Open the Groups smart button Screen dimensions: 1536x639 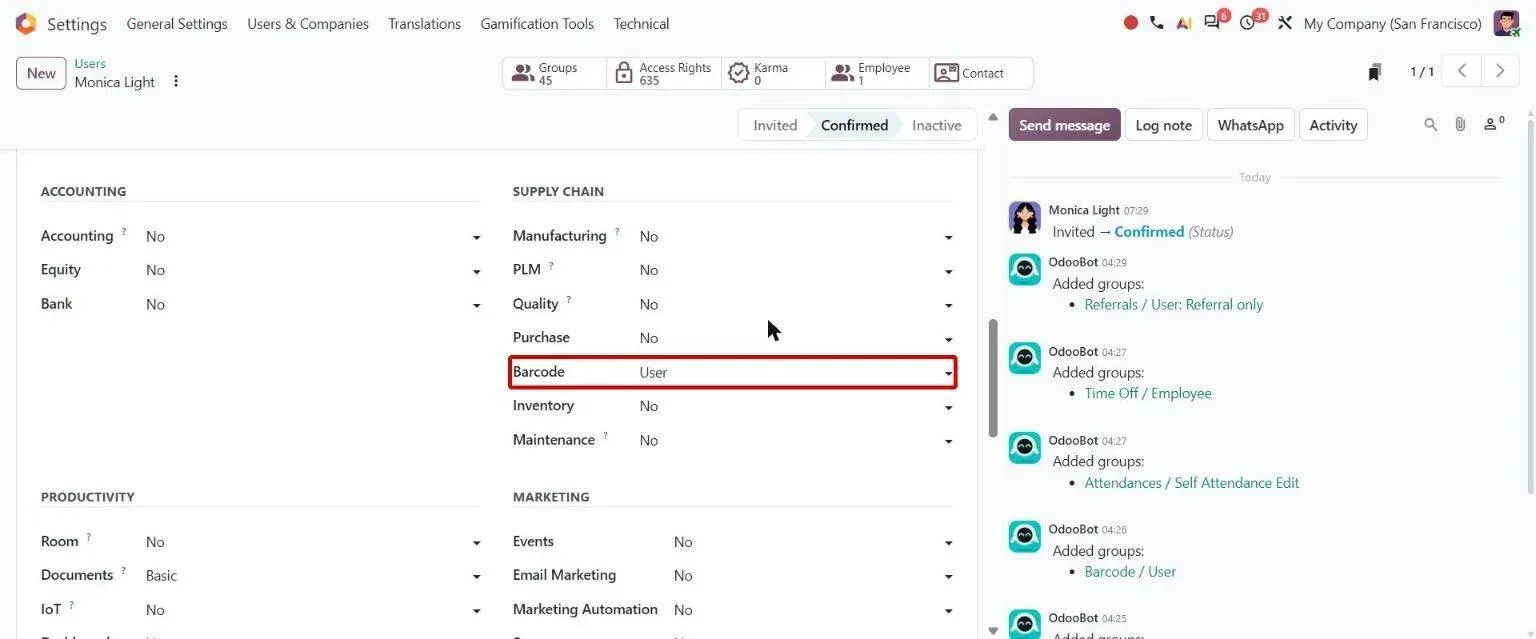[x=555, y=73]
